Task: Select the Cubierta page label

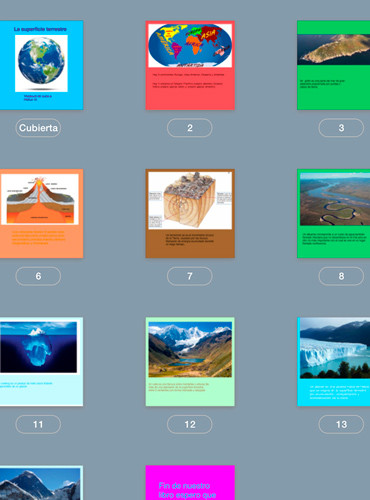Action: coord(38,128)
